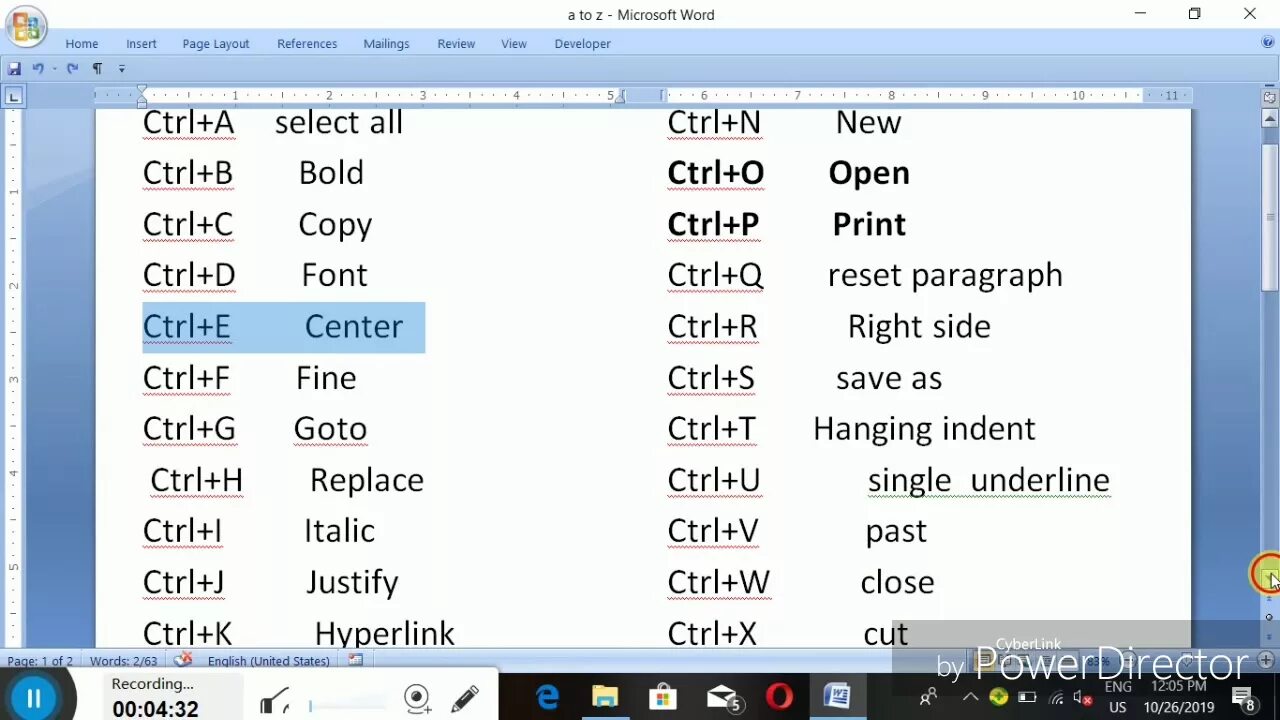
Task: Switch to the References tab
Action: coord(307,44)
